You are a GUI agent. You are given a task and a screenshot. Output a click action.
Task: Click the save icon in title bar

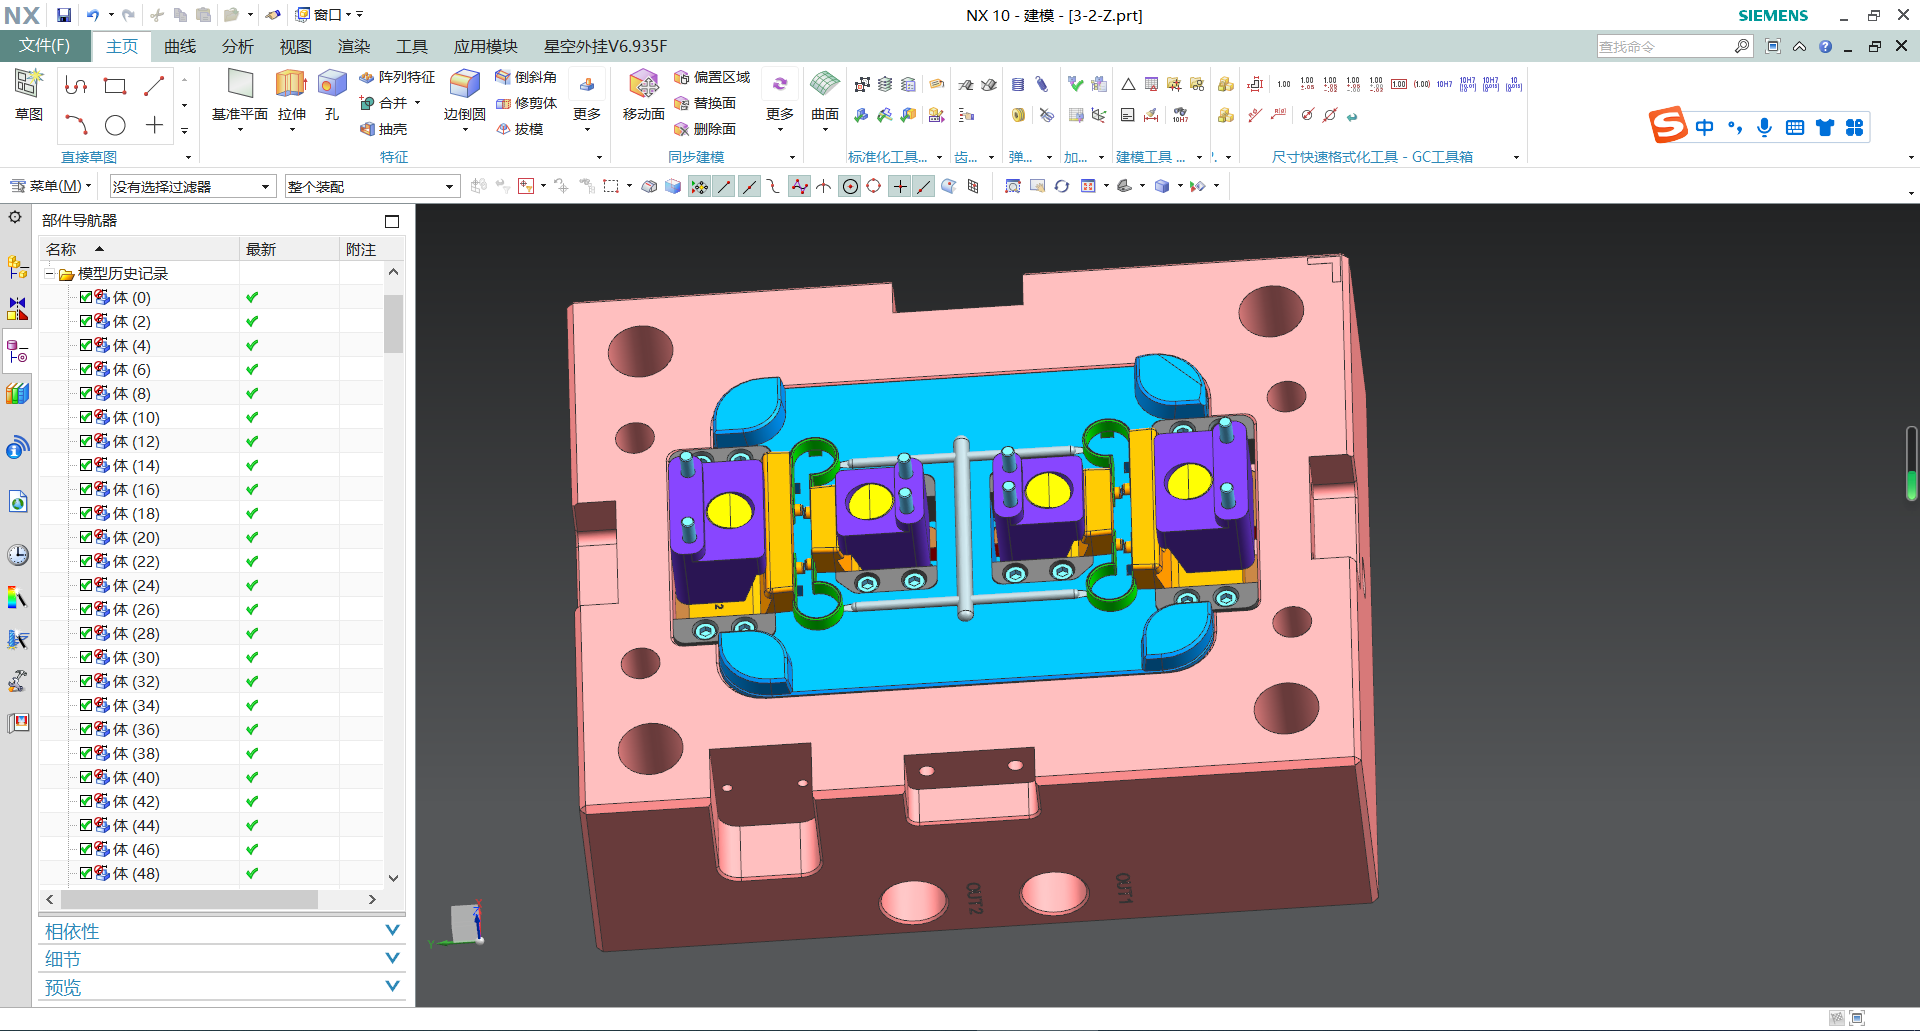point(64,15)
